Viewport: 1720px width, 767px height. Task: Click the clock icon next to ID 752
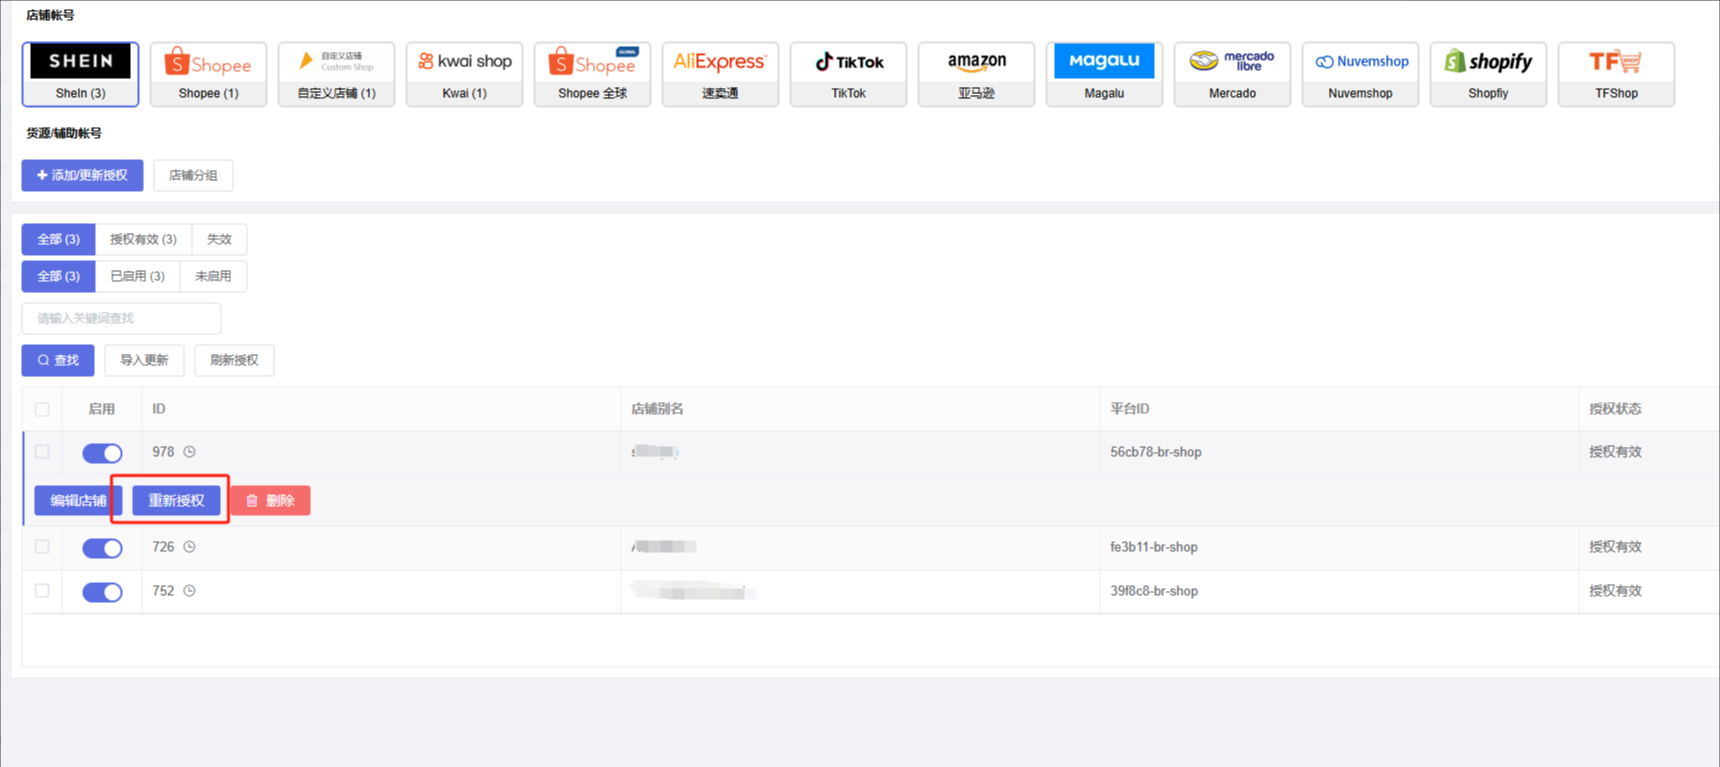click(189, 591)
